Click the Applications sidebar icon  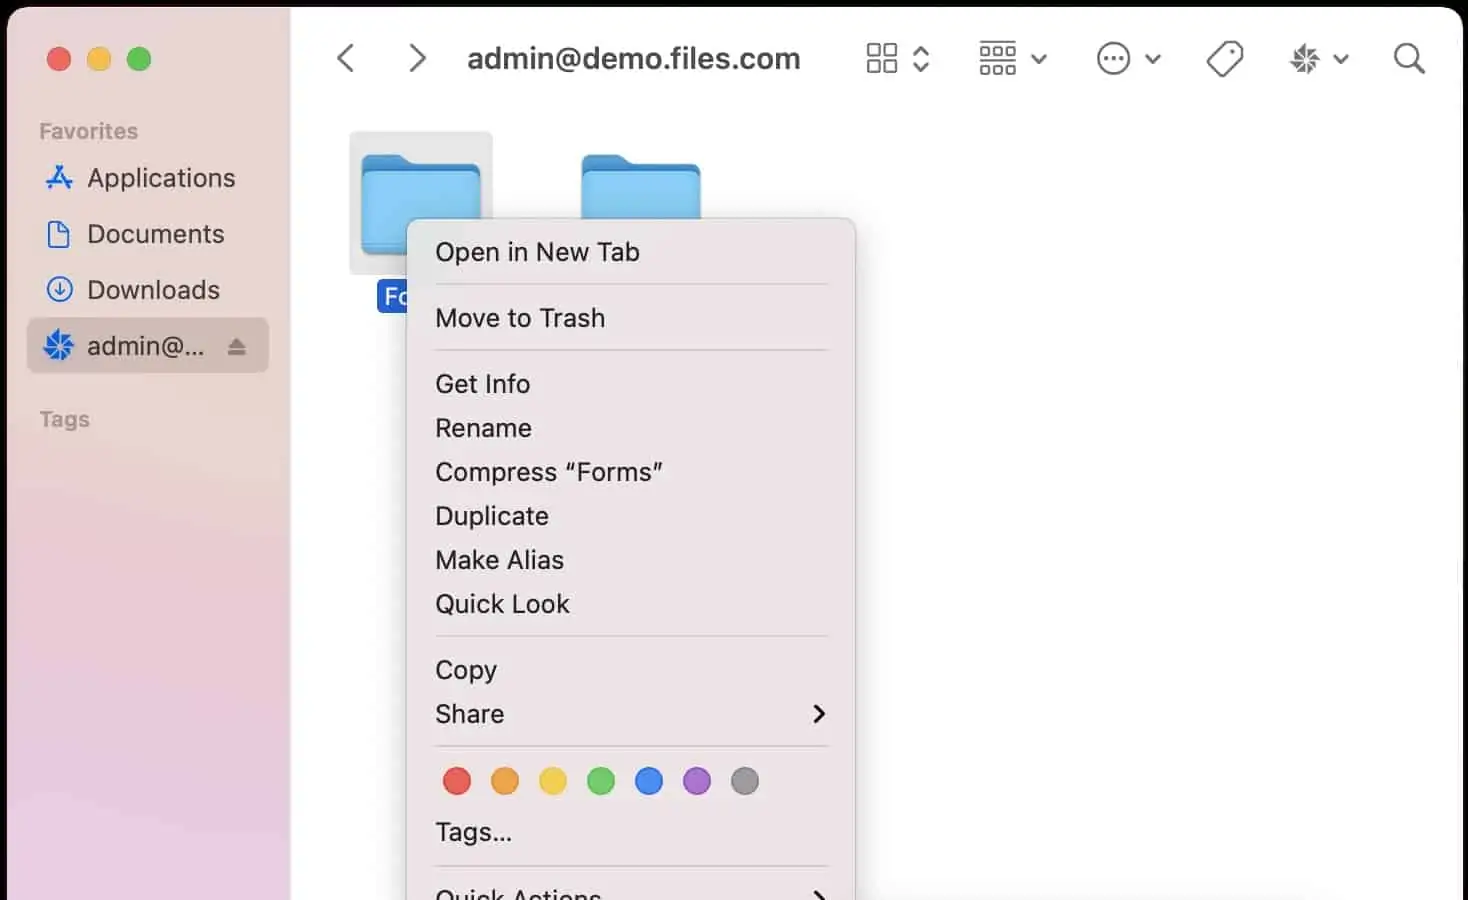[x=59, y=178]
